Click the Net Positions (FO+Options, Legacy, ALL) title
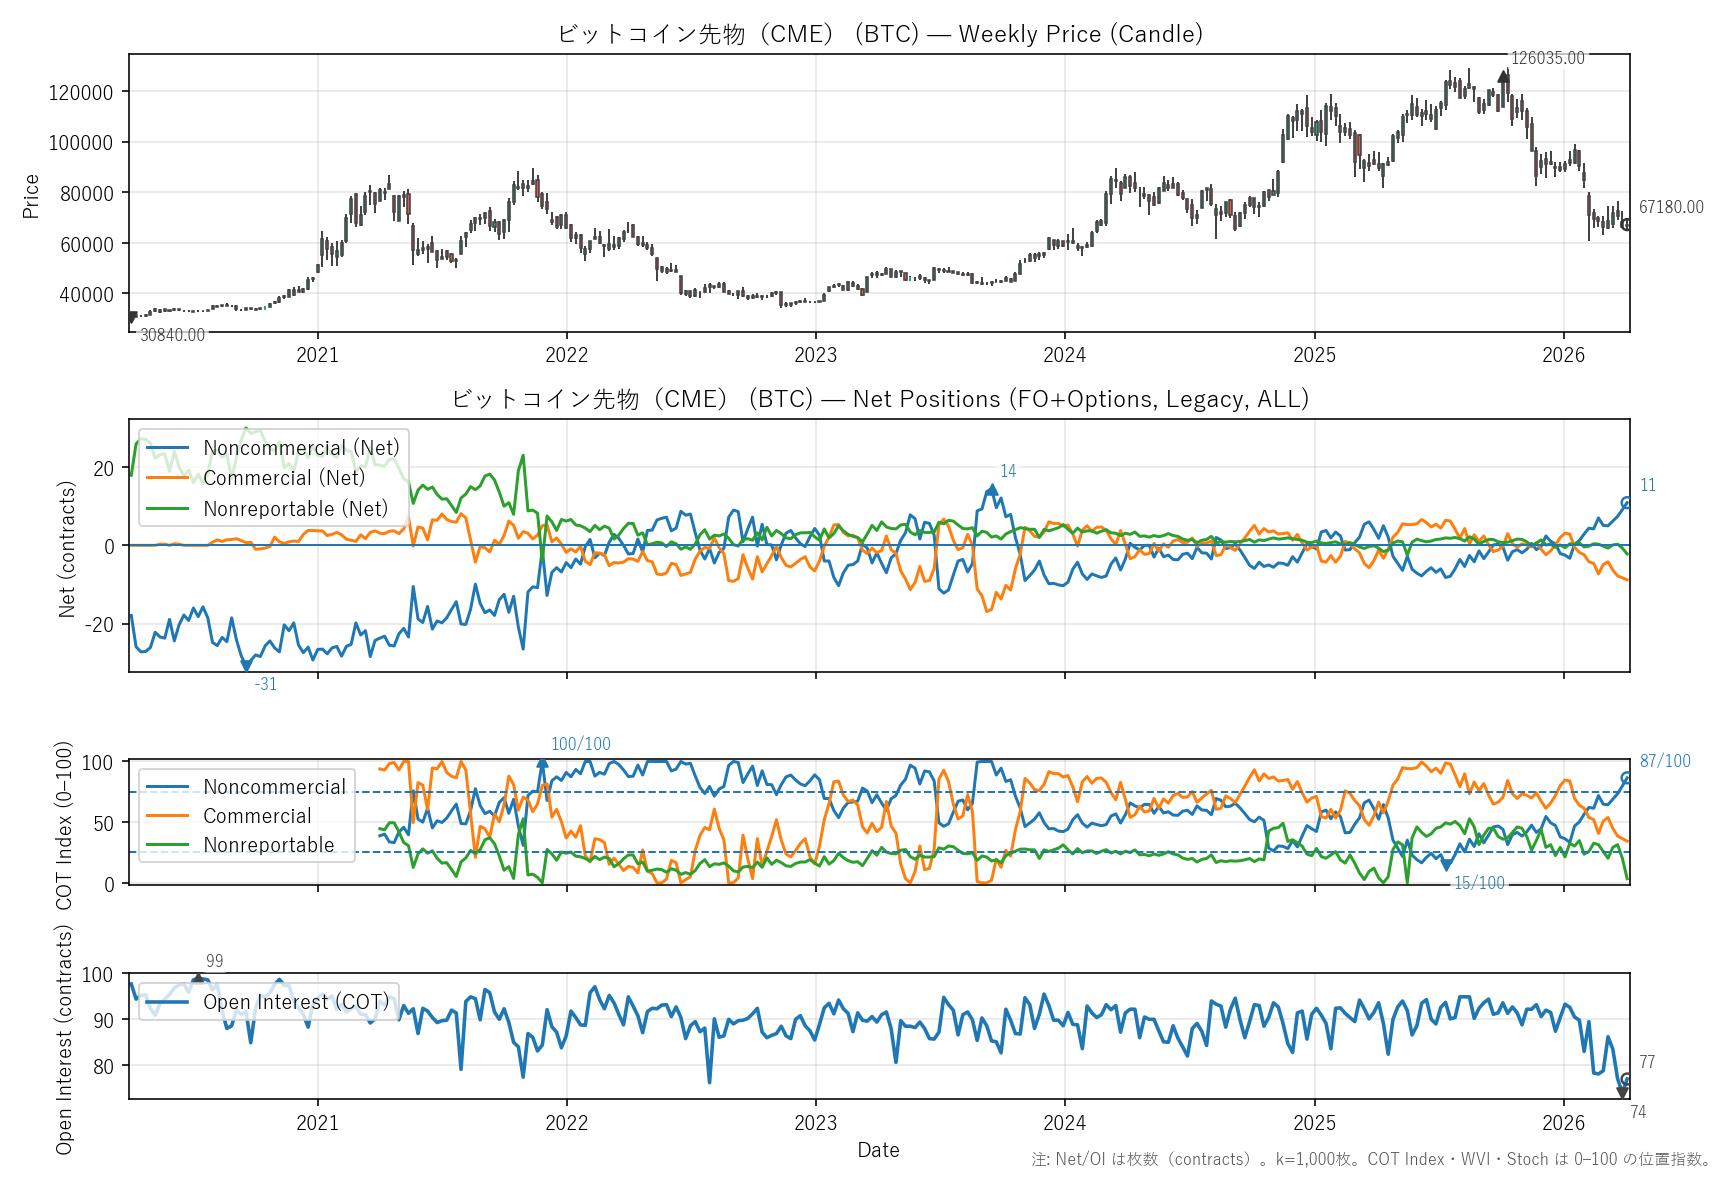This screenshot has height=1180, width=1728. [x=879, y=399]
